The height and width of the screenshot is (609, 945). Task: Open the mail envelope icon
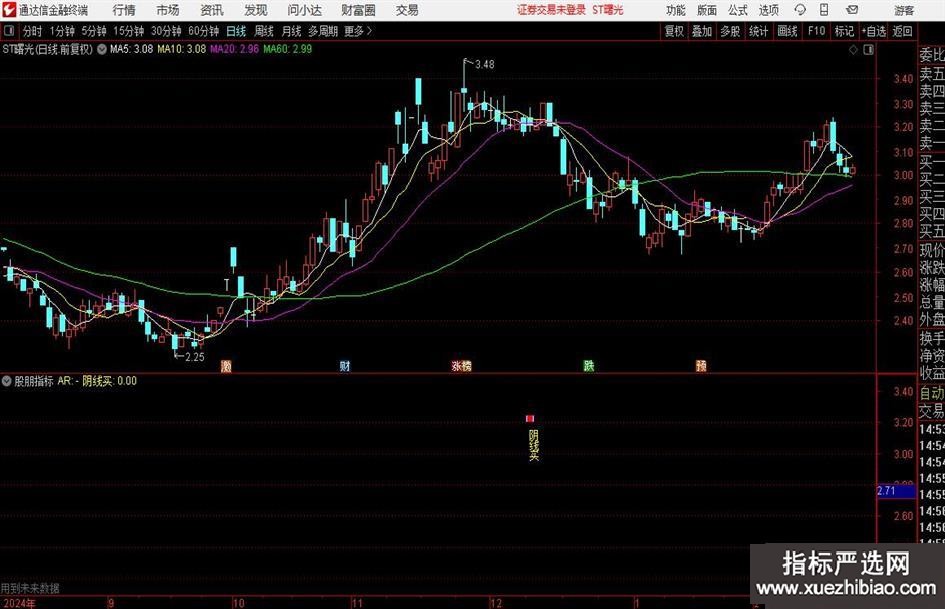[852, 10]
